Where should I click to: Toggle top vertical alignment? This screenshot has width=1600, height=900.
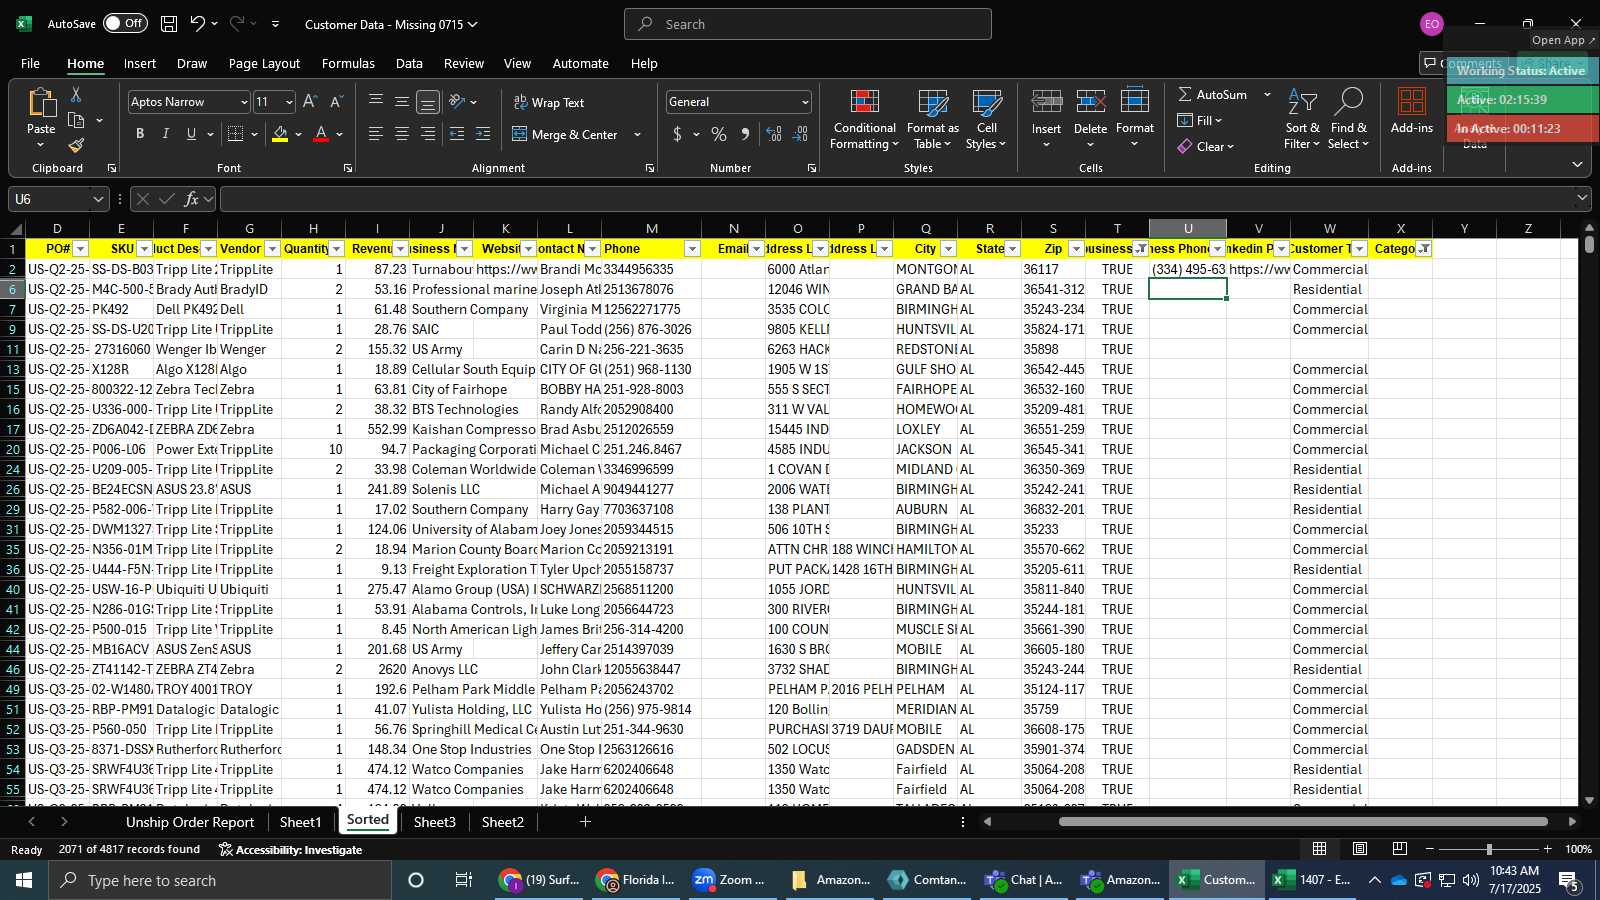pyautogui.click(x=376, y=102)
